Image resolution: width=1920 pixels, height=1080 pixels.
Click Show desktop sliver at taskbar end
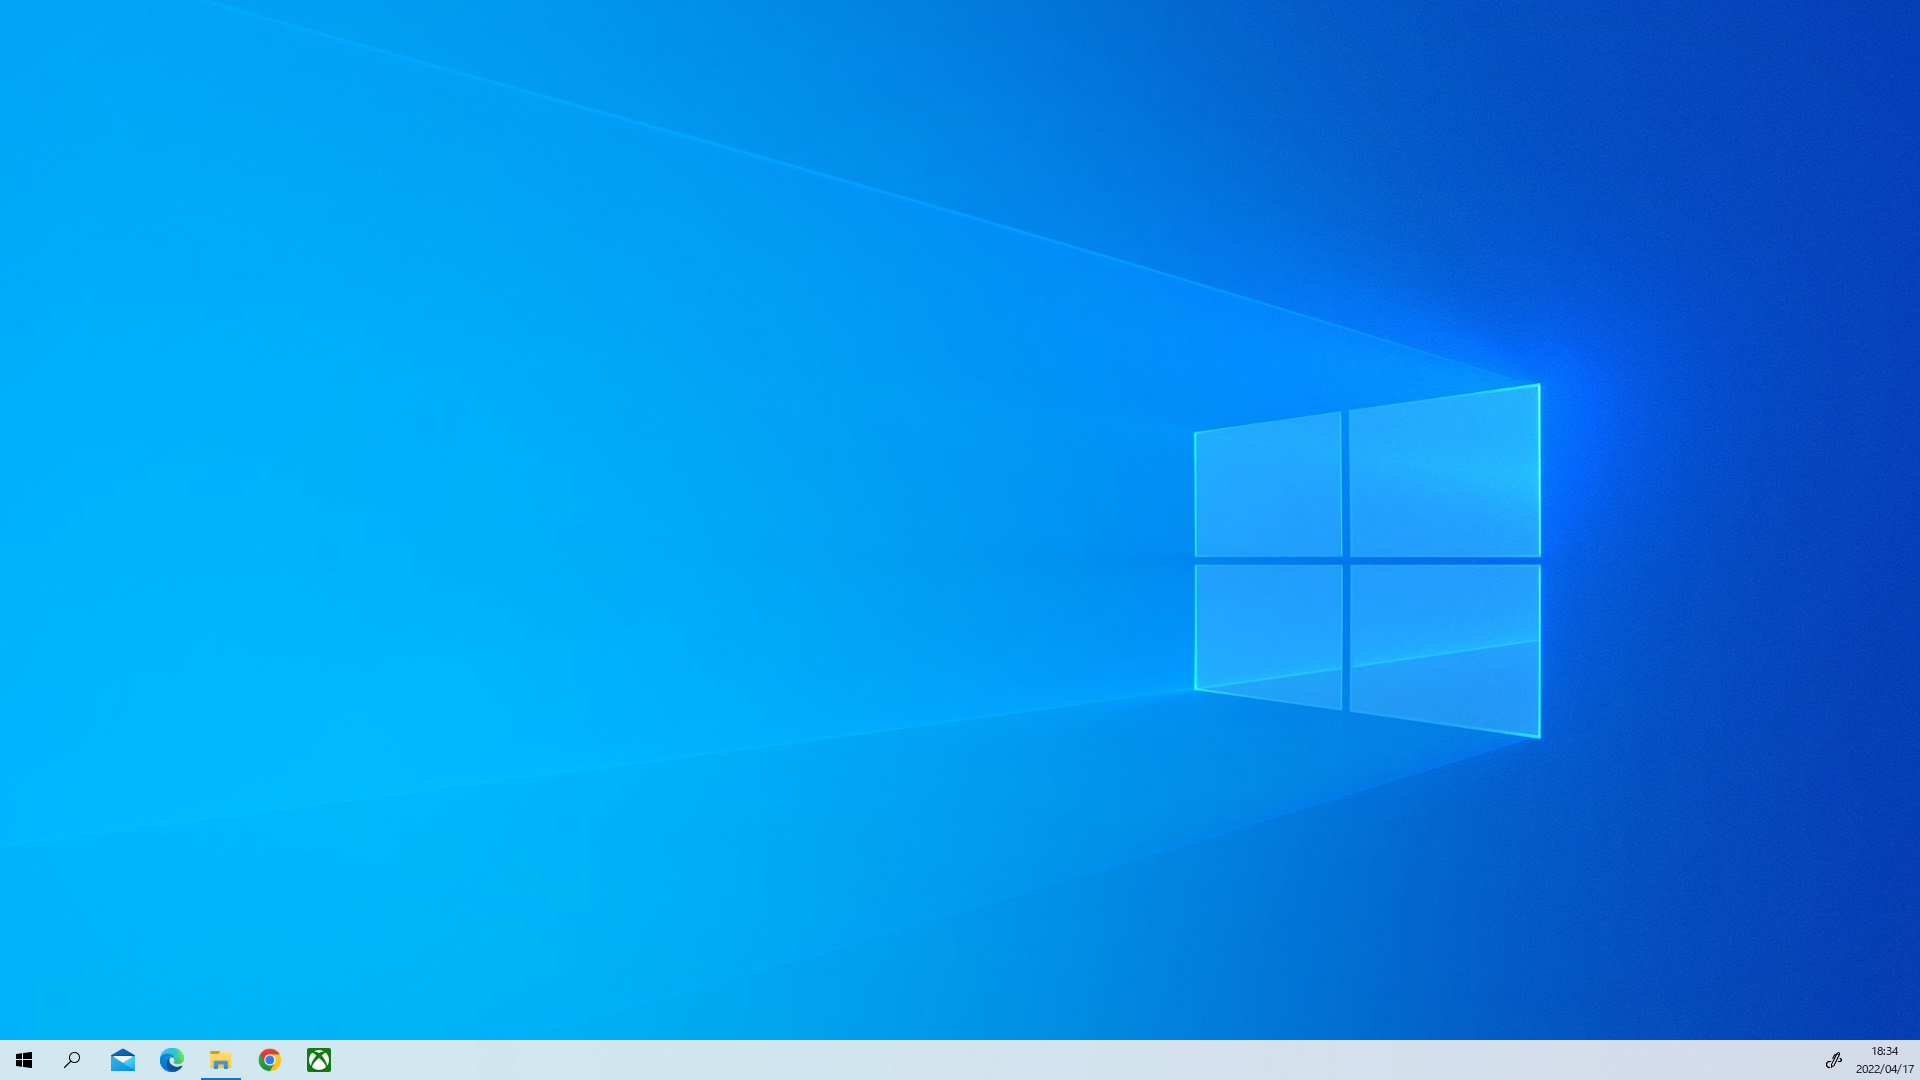point(1917,1060)
